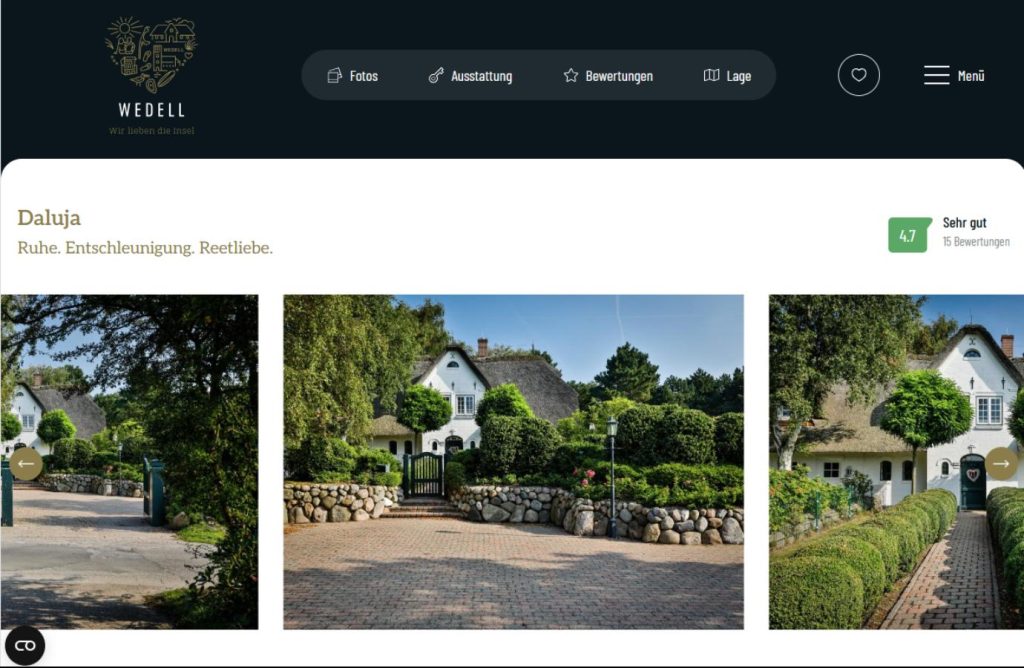1024x668 pixels.
Task: Click the Ausstattung key icon
Action: point(436,76)
